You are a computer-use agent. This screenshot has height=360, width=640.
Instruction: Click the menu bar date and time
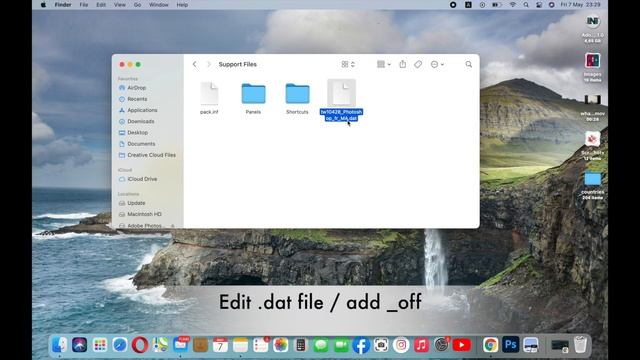580,5
